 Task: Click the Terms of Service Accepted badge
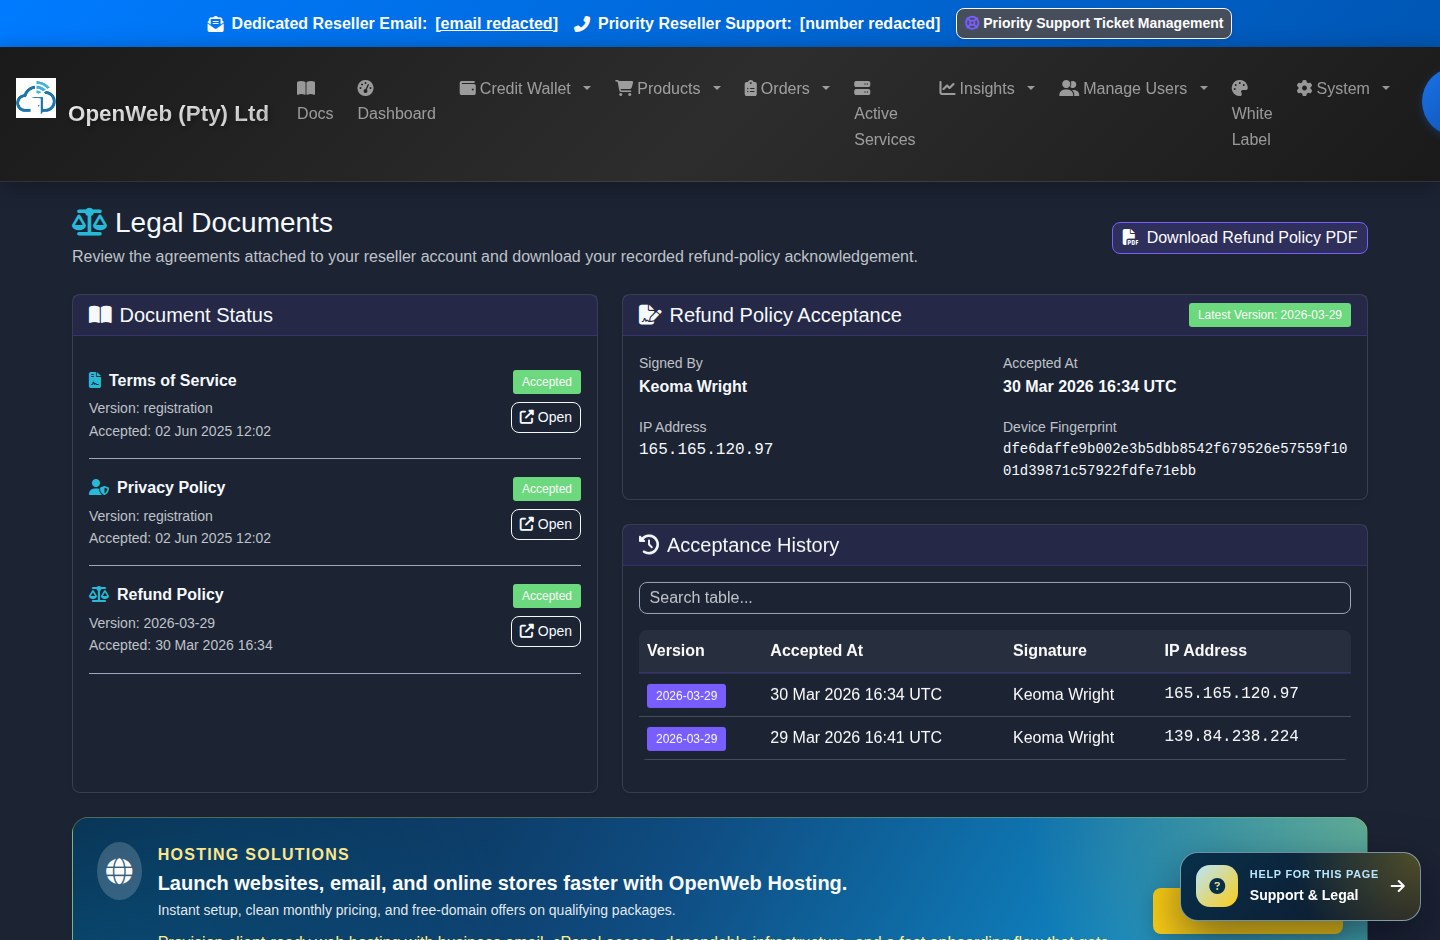[547, 382]
